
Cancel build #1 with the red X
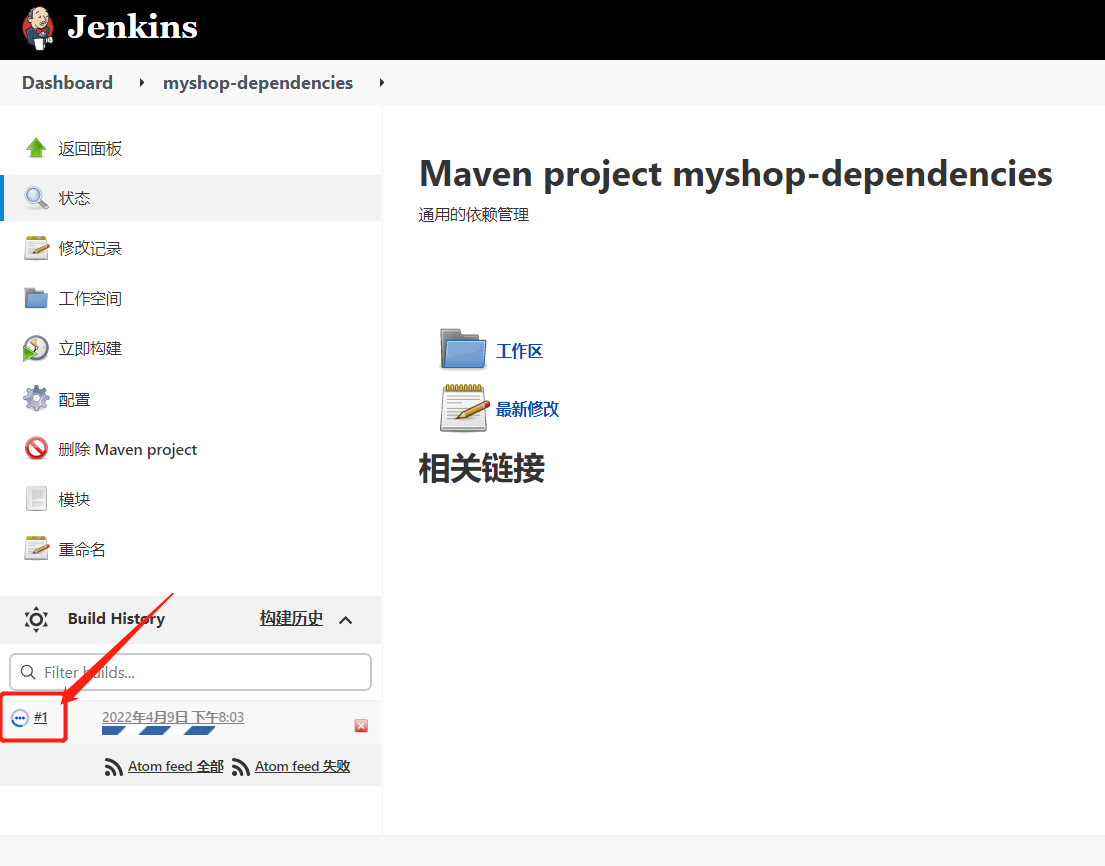(361, 726)
